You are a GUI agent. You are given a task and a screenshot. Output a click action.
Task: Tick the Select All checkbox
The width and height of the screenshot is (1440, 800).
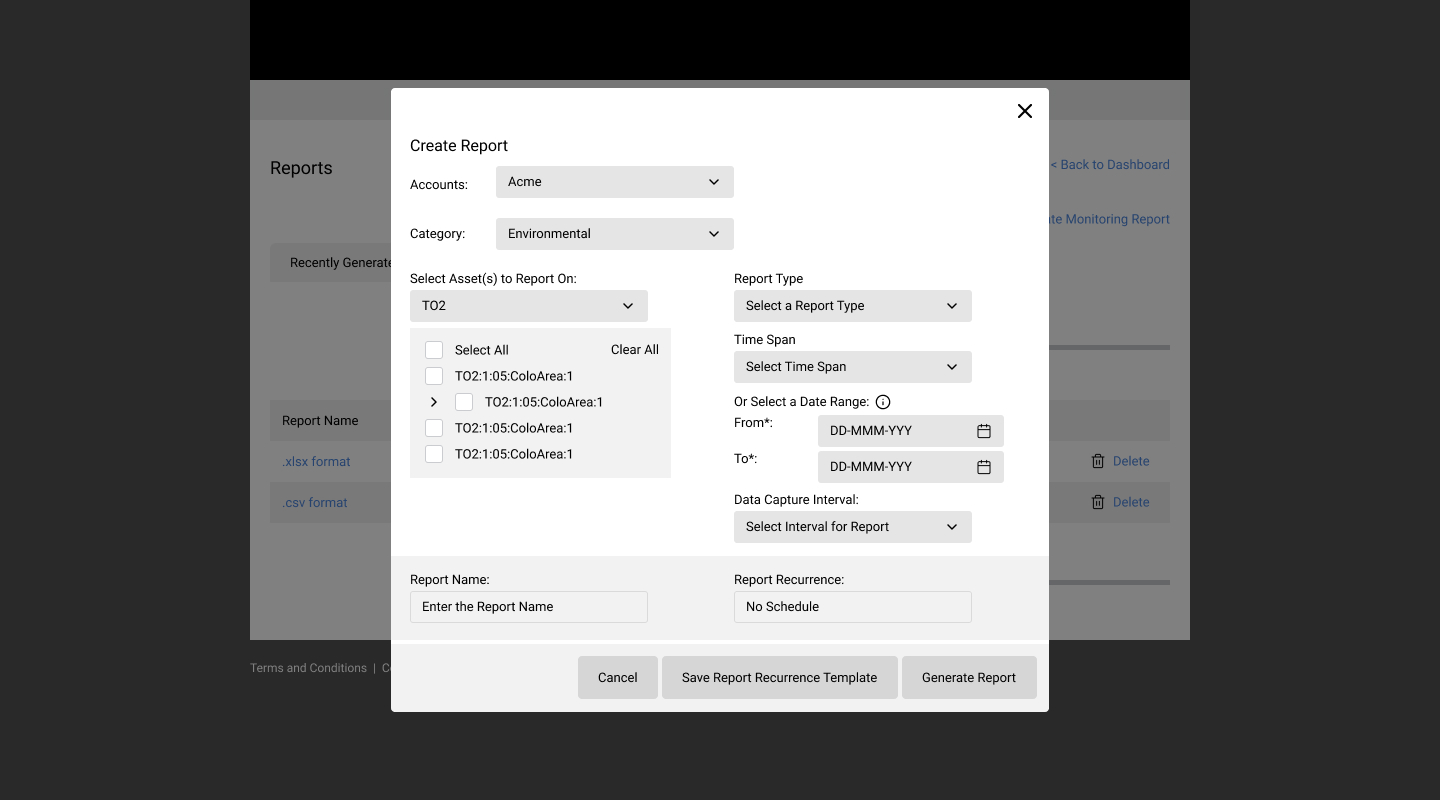point(434,350)
